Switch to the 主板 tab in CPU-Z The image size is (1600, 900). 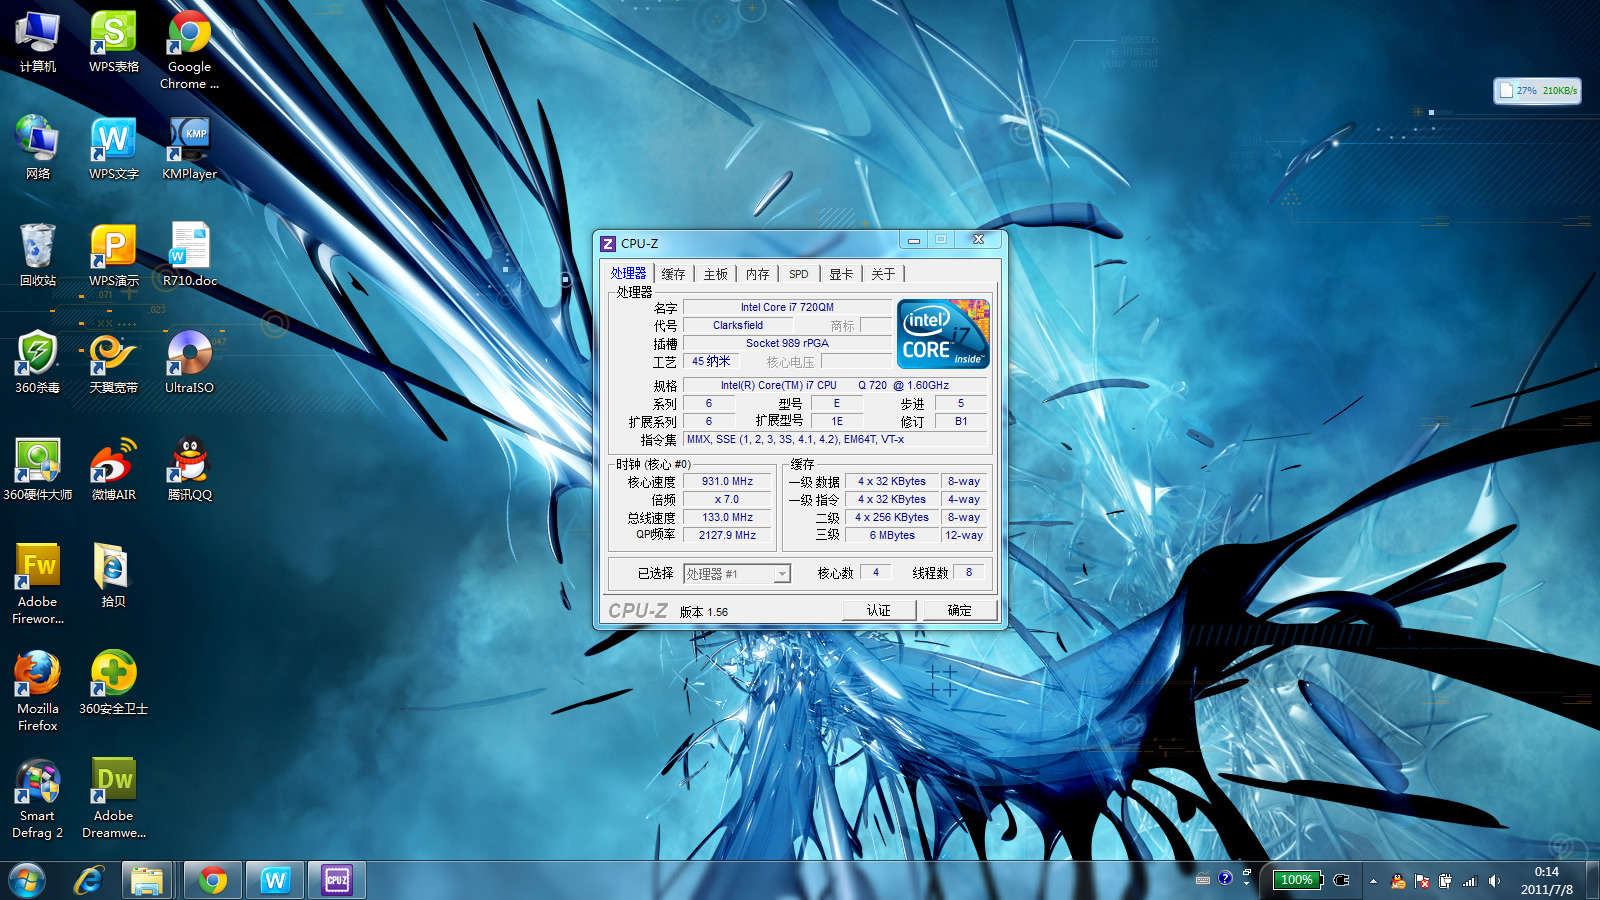point(715,274)
